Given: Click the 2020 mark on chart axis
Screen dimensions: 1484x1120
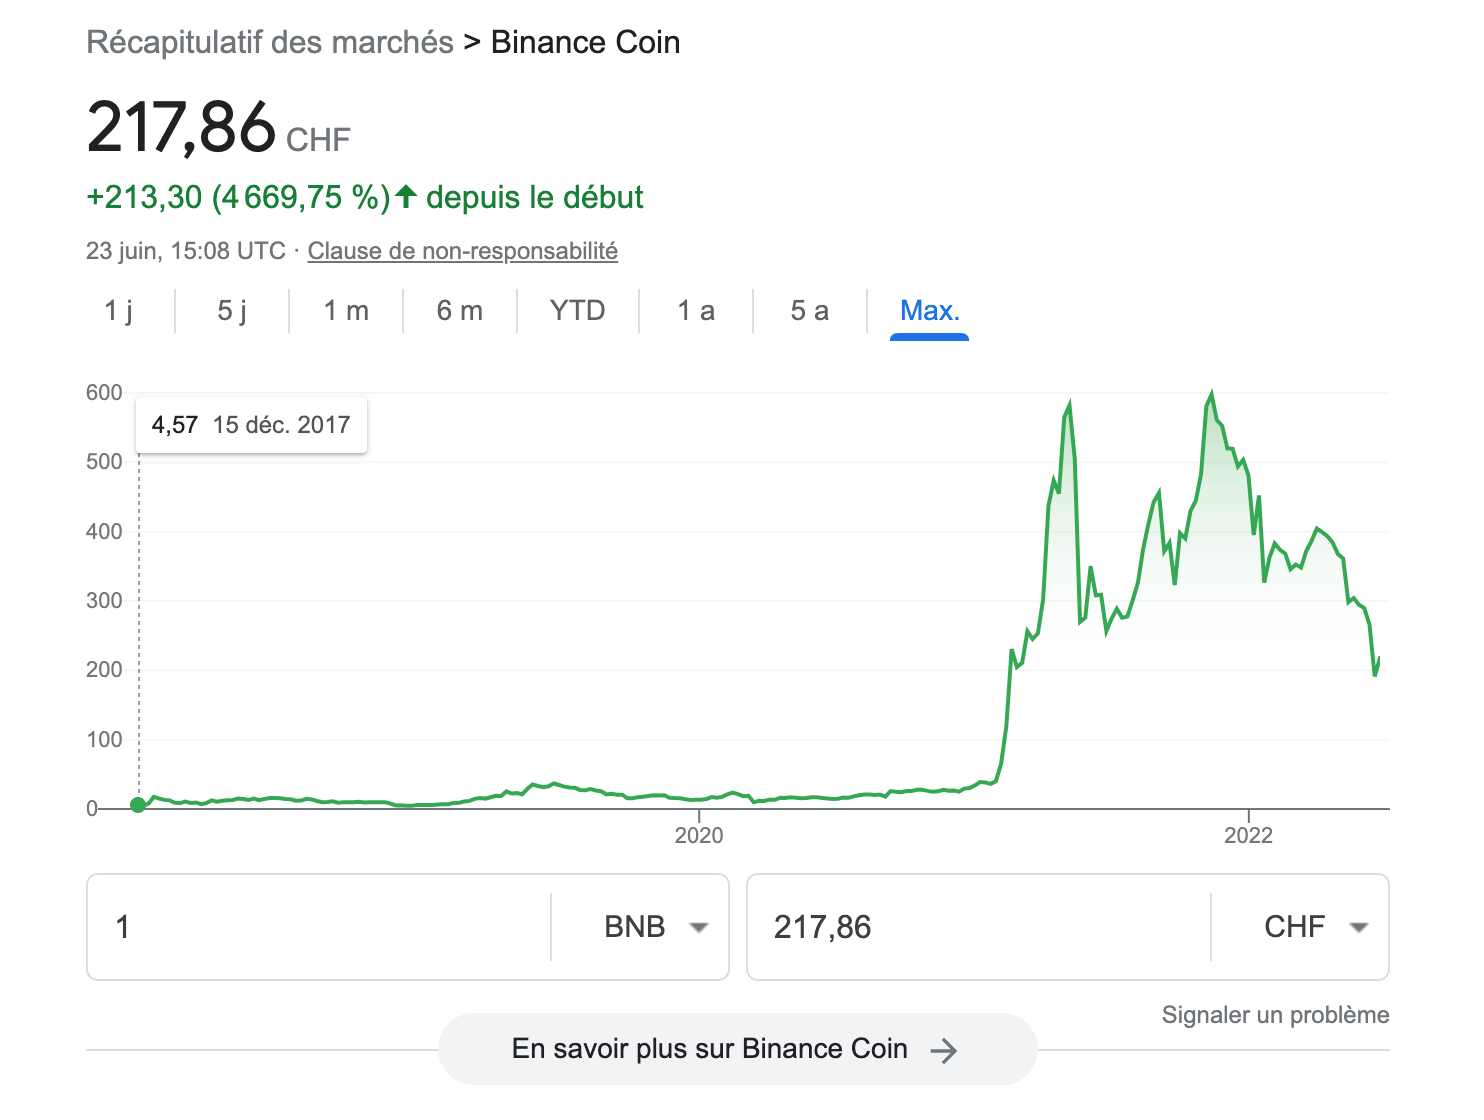Looking at the screenshot, I should [x=699, y=835].
